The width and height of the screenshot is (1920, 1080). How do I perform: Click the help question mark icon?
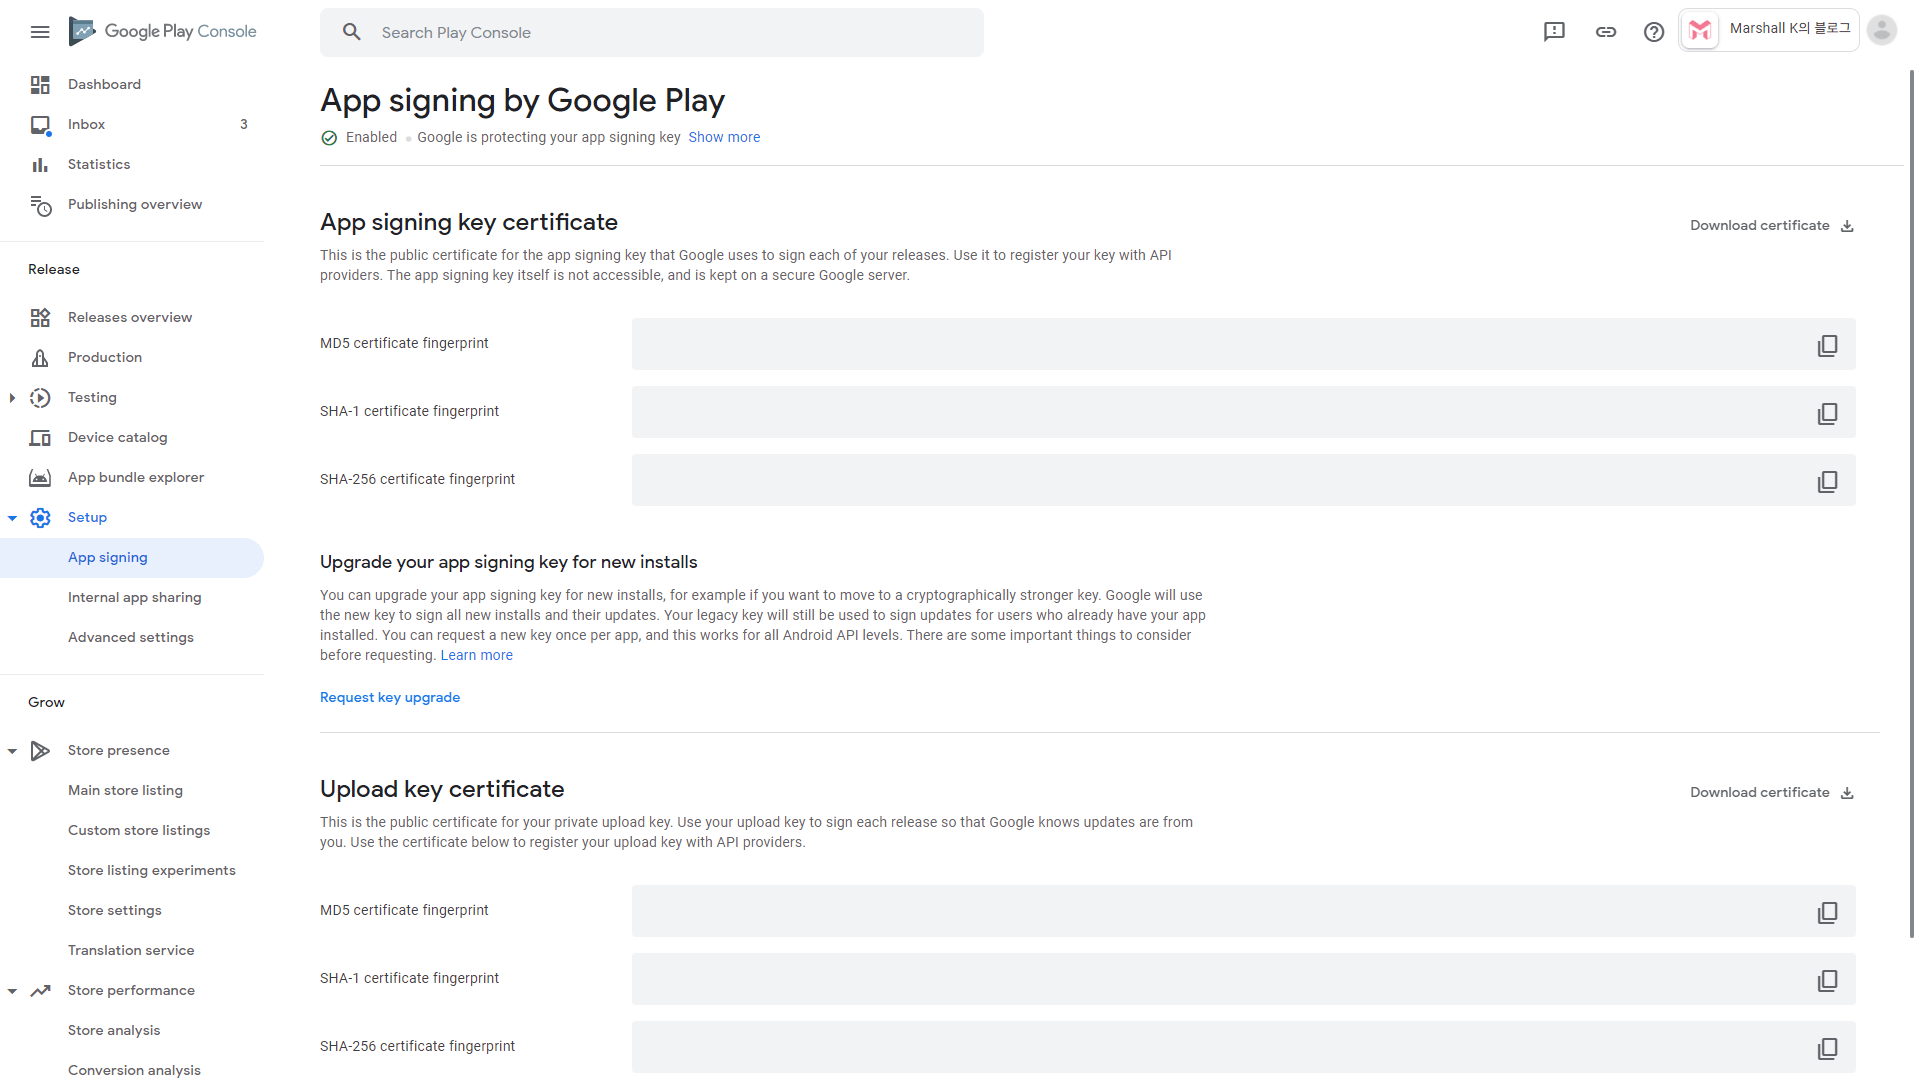1654,32
